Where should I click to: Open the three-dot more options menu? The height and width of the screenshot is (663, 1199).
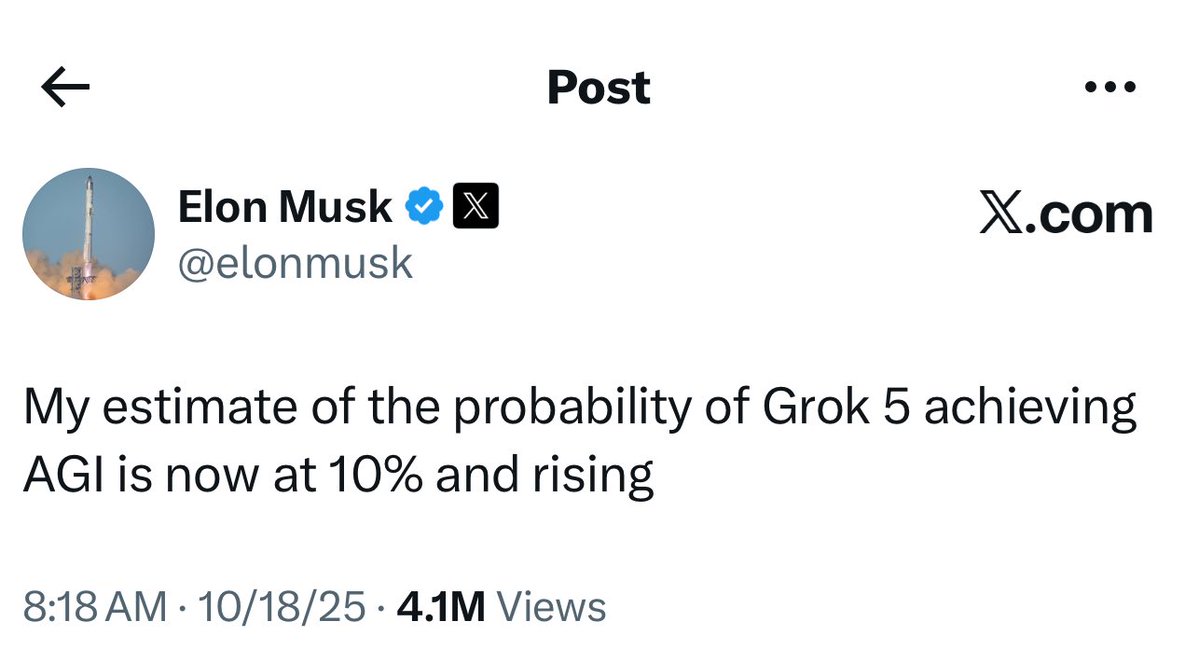(1111, 88)
